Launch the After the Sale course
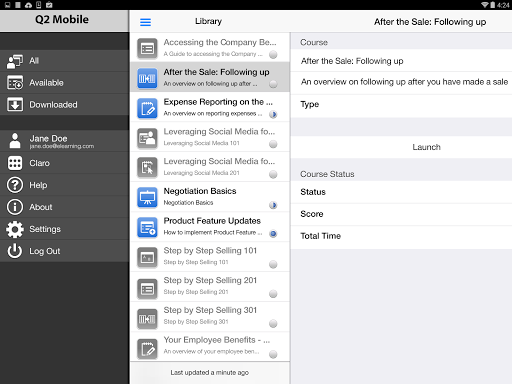Image resolution: width=512 pixels, height=384 pixels. coord(426,147)
